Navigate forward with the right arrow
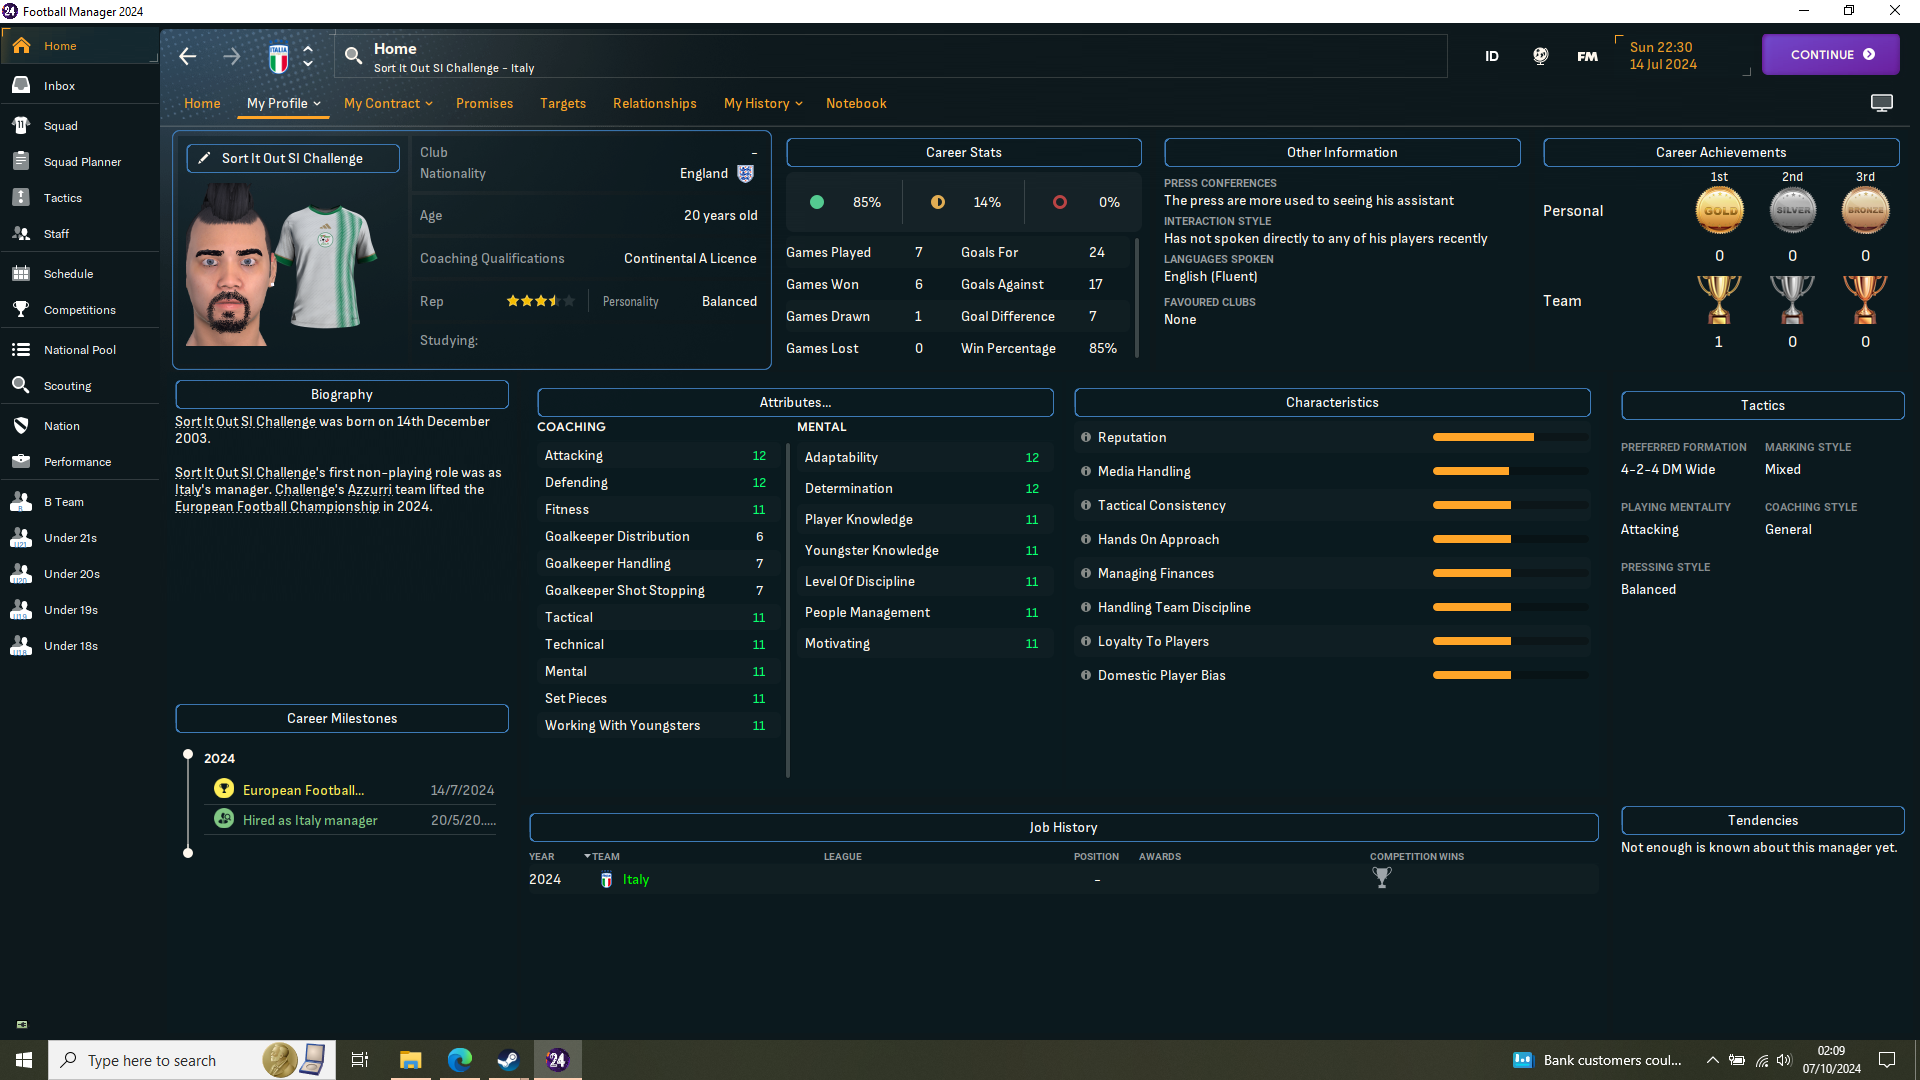Viewport: 1920px width, 1080px height. coord(232,57)
